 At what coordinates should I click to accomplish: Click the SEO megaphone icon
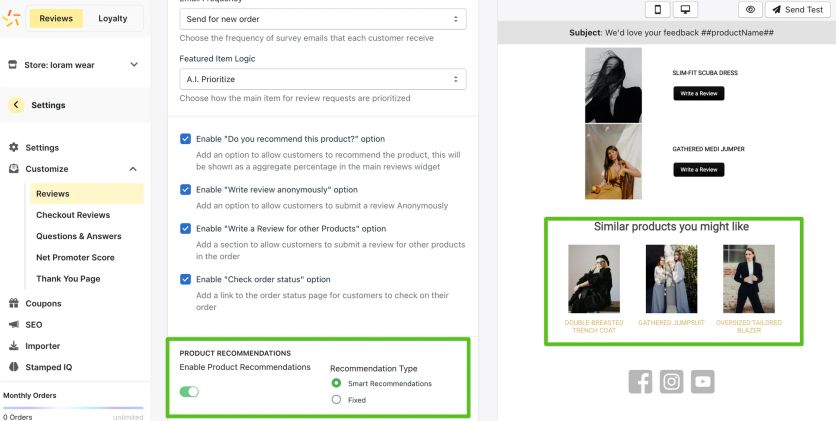pyautogui.click(x=14, y=325)
